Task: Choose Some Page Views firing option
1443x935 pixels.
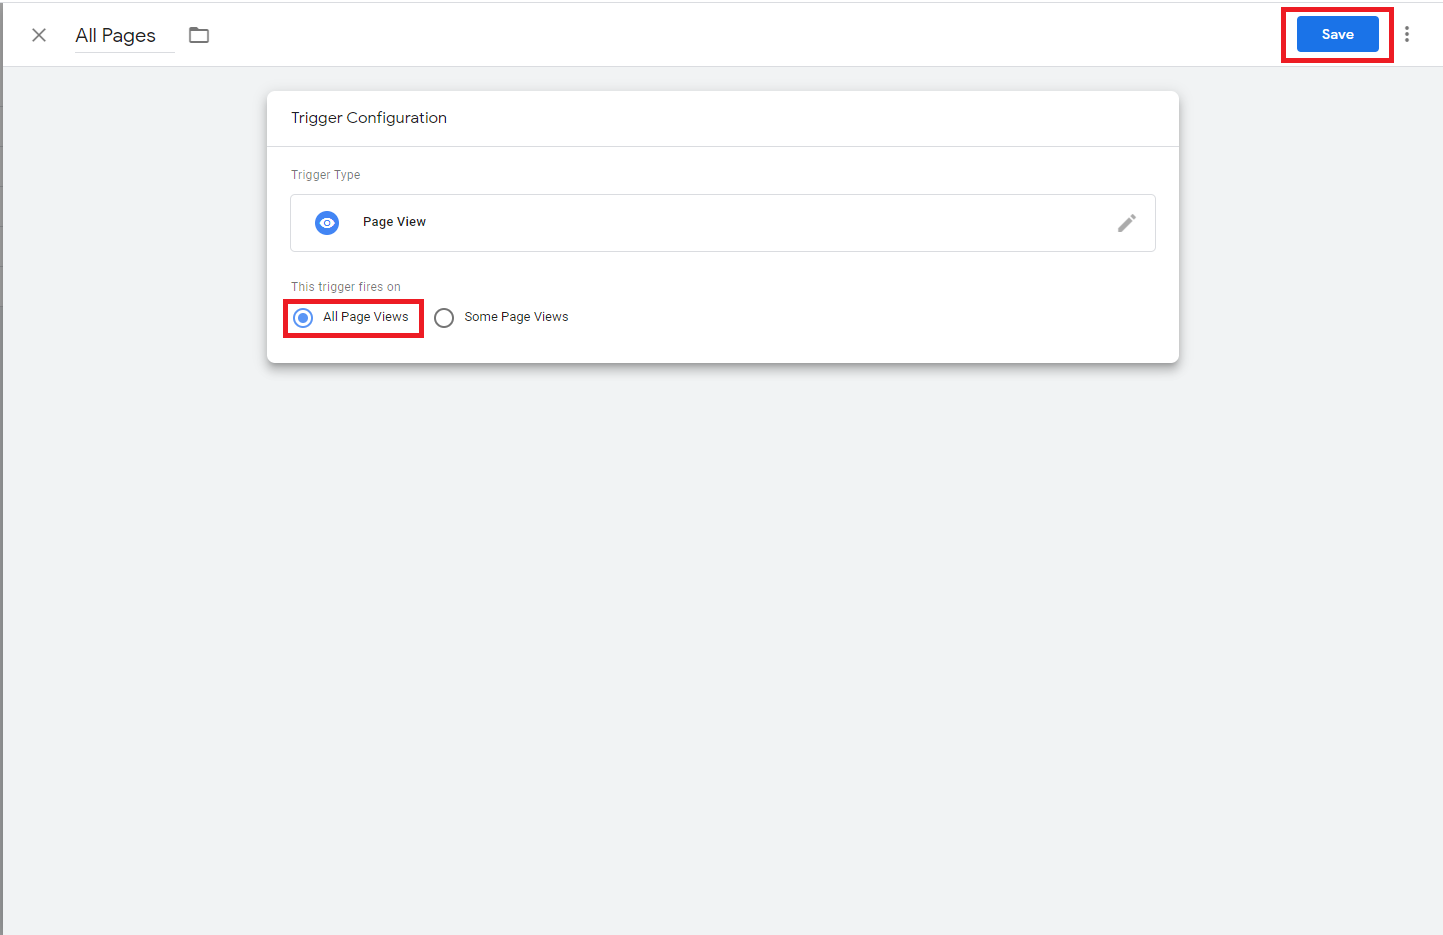Action: click(x=444, y=317)
